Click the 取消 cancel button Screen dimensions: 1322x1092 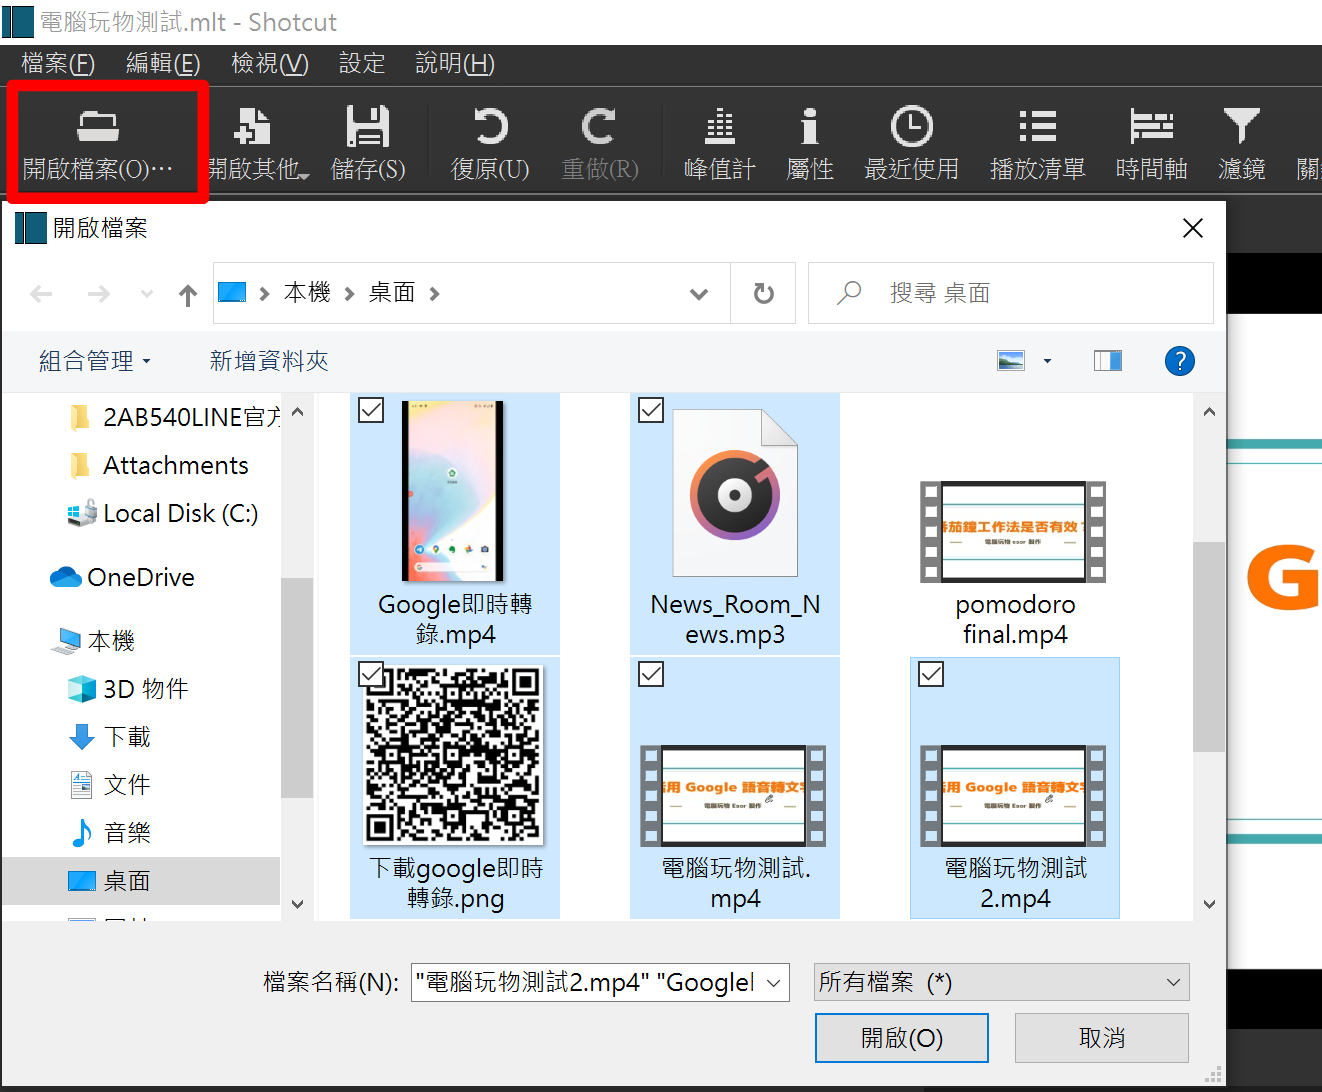(x=1102, y=1038)
